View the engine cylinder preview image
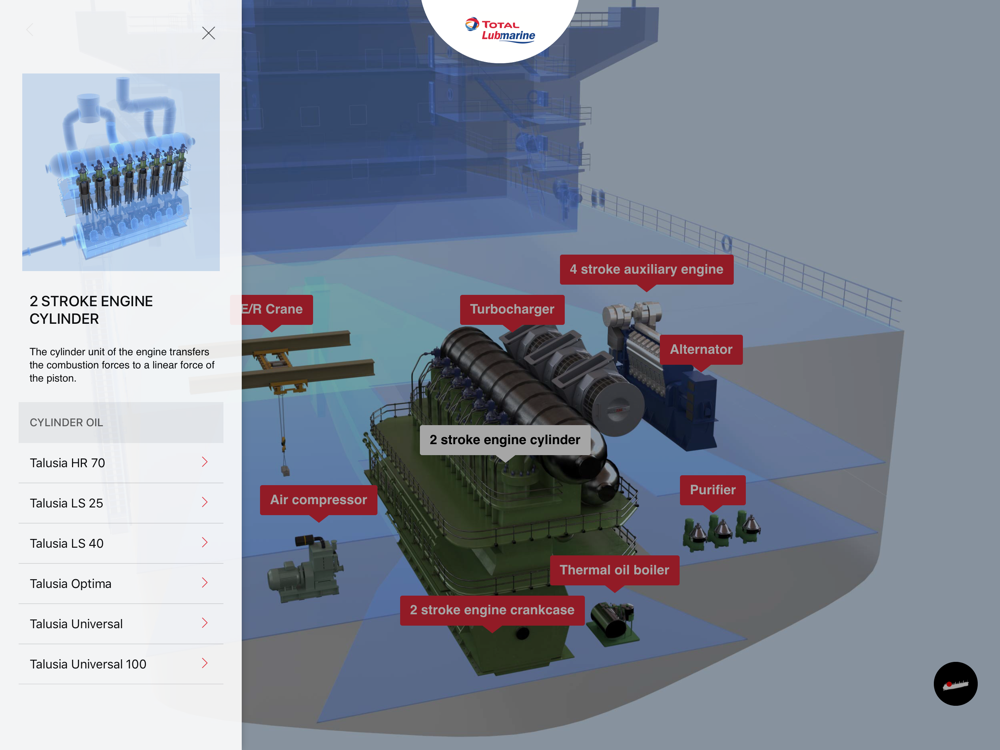1000x750 pixels. tap(121, 172)
